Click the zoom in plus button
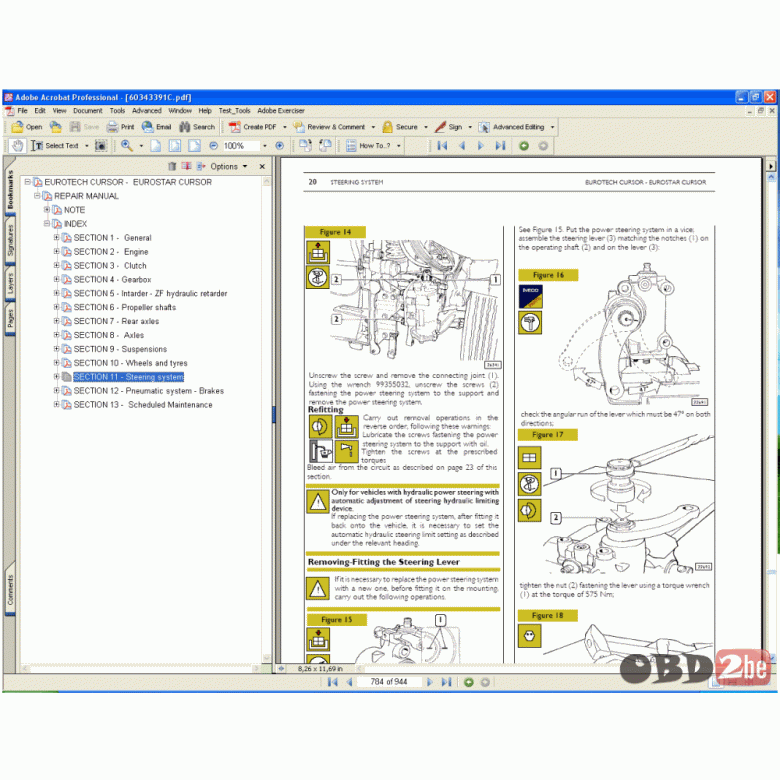The image size is (780, 780). coord(280,146)
